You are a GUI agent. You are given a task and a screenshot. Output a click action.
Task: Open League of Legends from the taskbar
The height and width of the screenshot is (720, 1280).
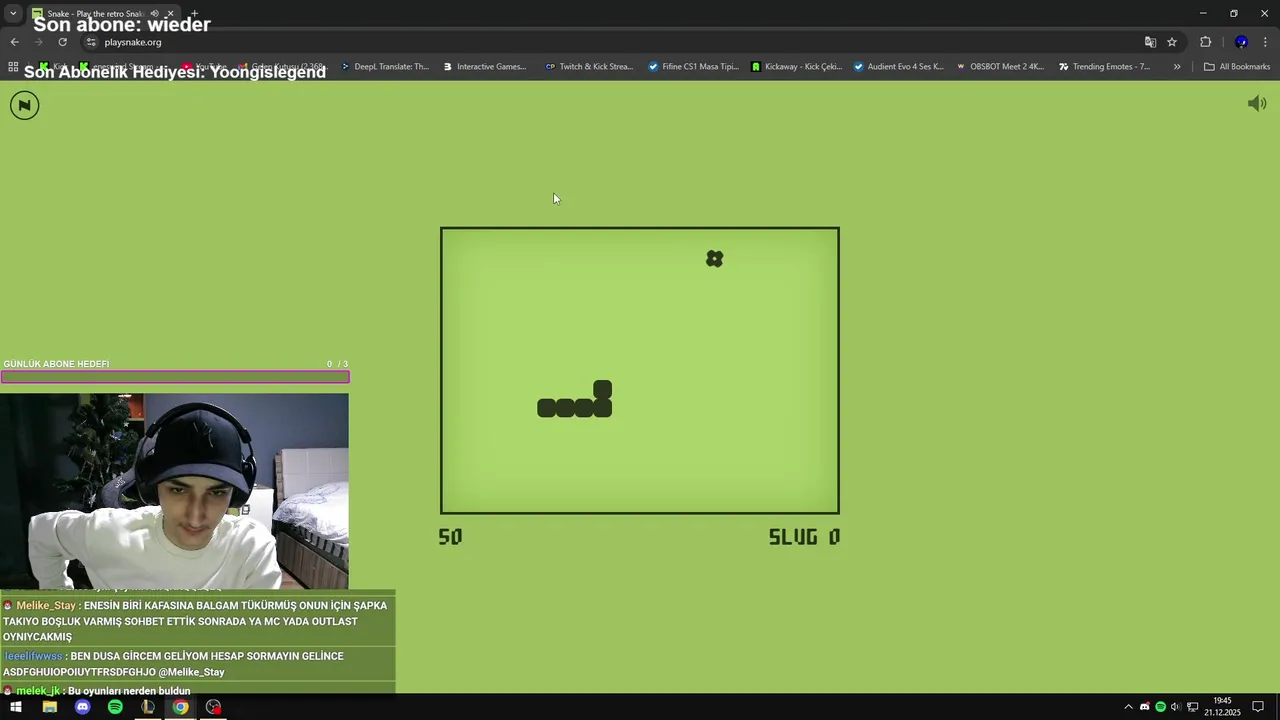pos(148,707)
